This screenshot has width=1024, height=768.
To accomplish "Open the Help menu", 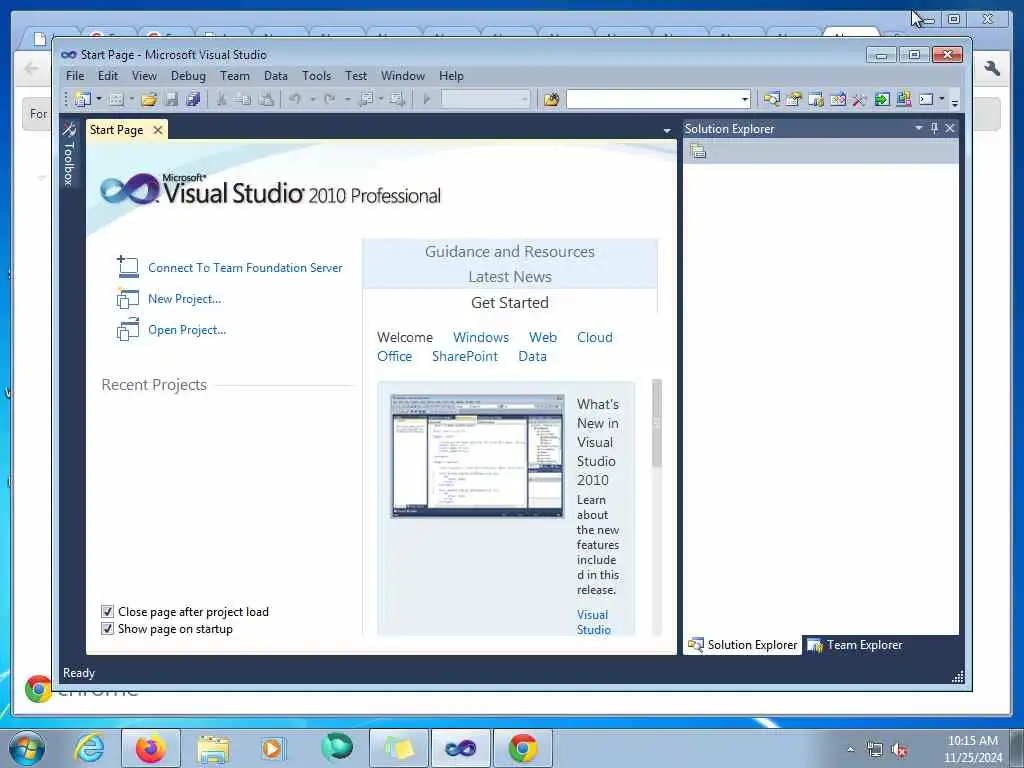I will tap(451, 76).
